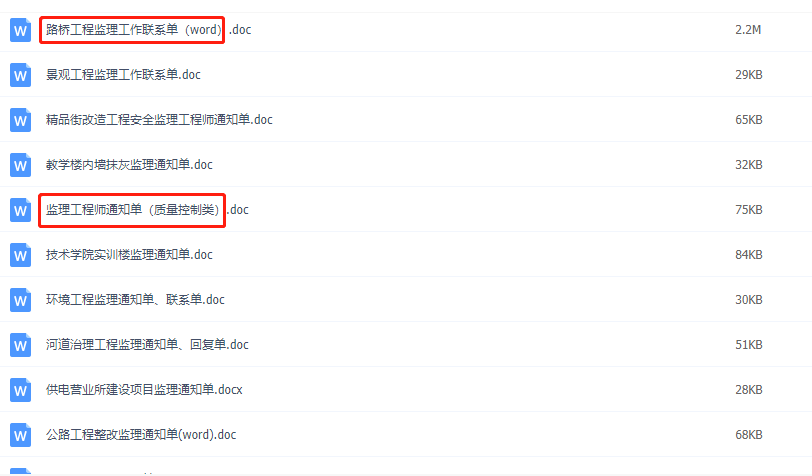This screenshot has height=476, width=812.
Task: Open 环境工程监理通知单、联系单.doc
Action: (135, 300)
